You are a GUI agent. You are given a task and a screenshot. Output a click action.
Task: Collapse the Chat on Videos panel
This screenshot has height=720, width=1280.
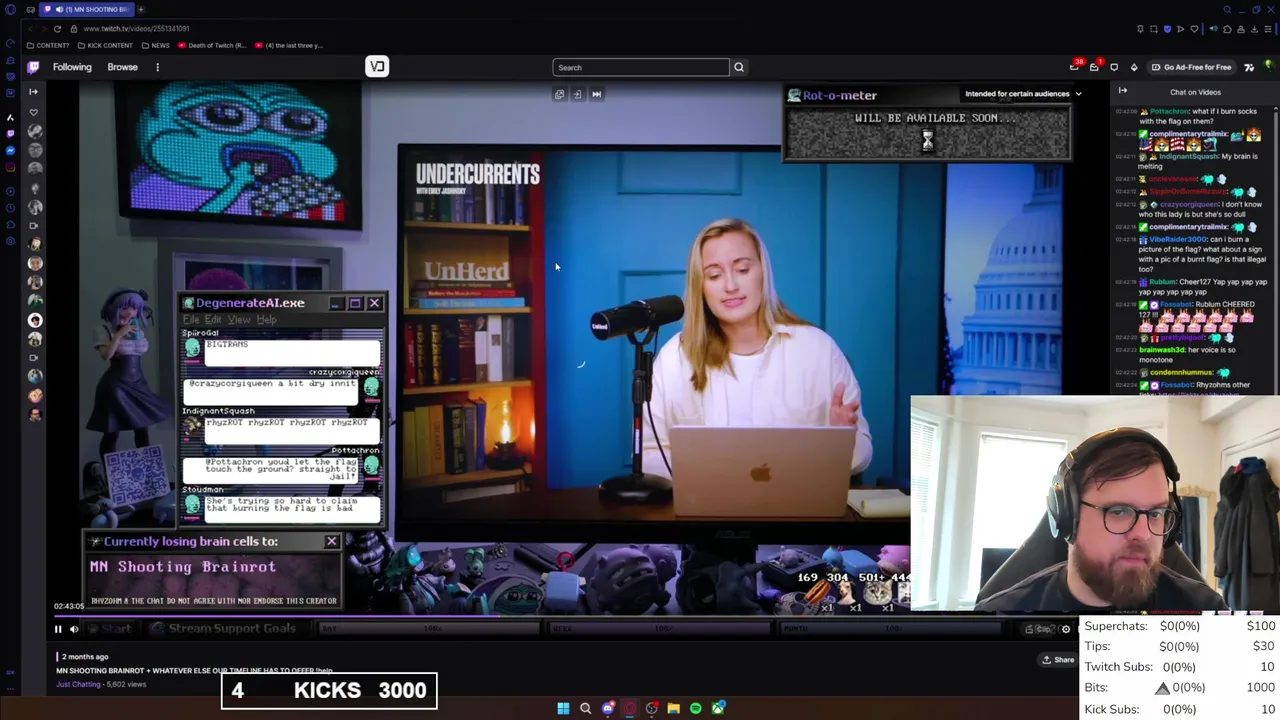point(1123,91)
